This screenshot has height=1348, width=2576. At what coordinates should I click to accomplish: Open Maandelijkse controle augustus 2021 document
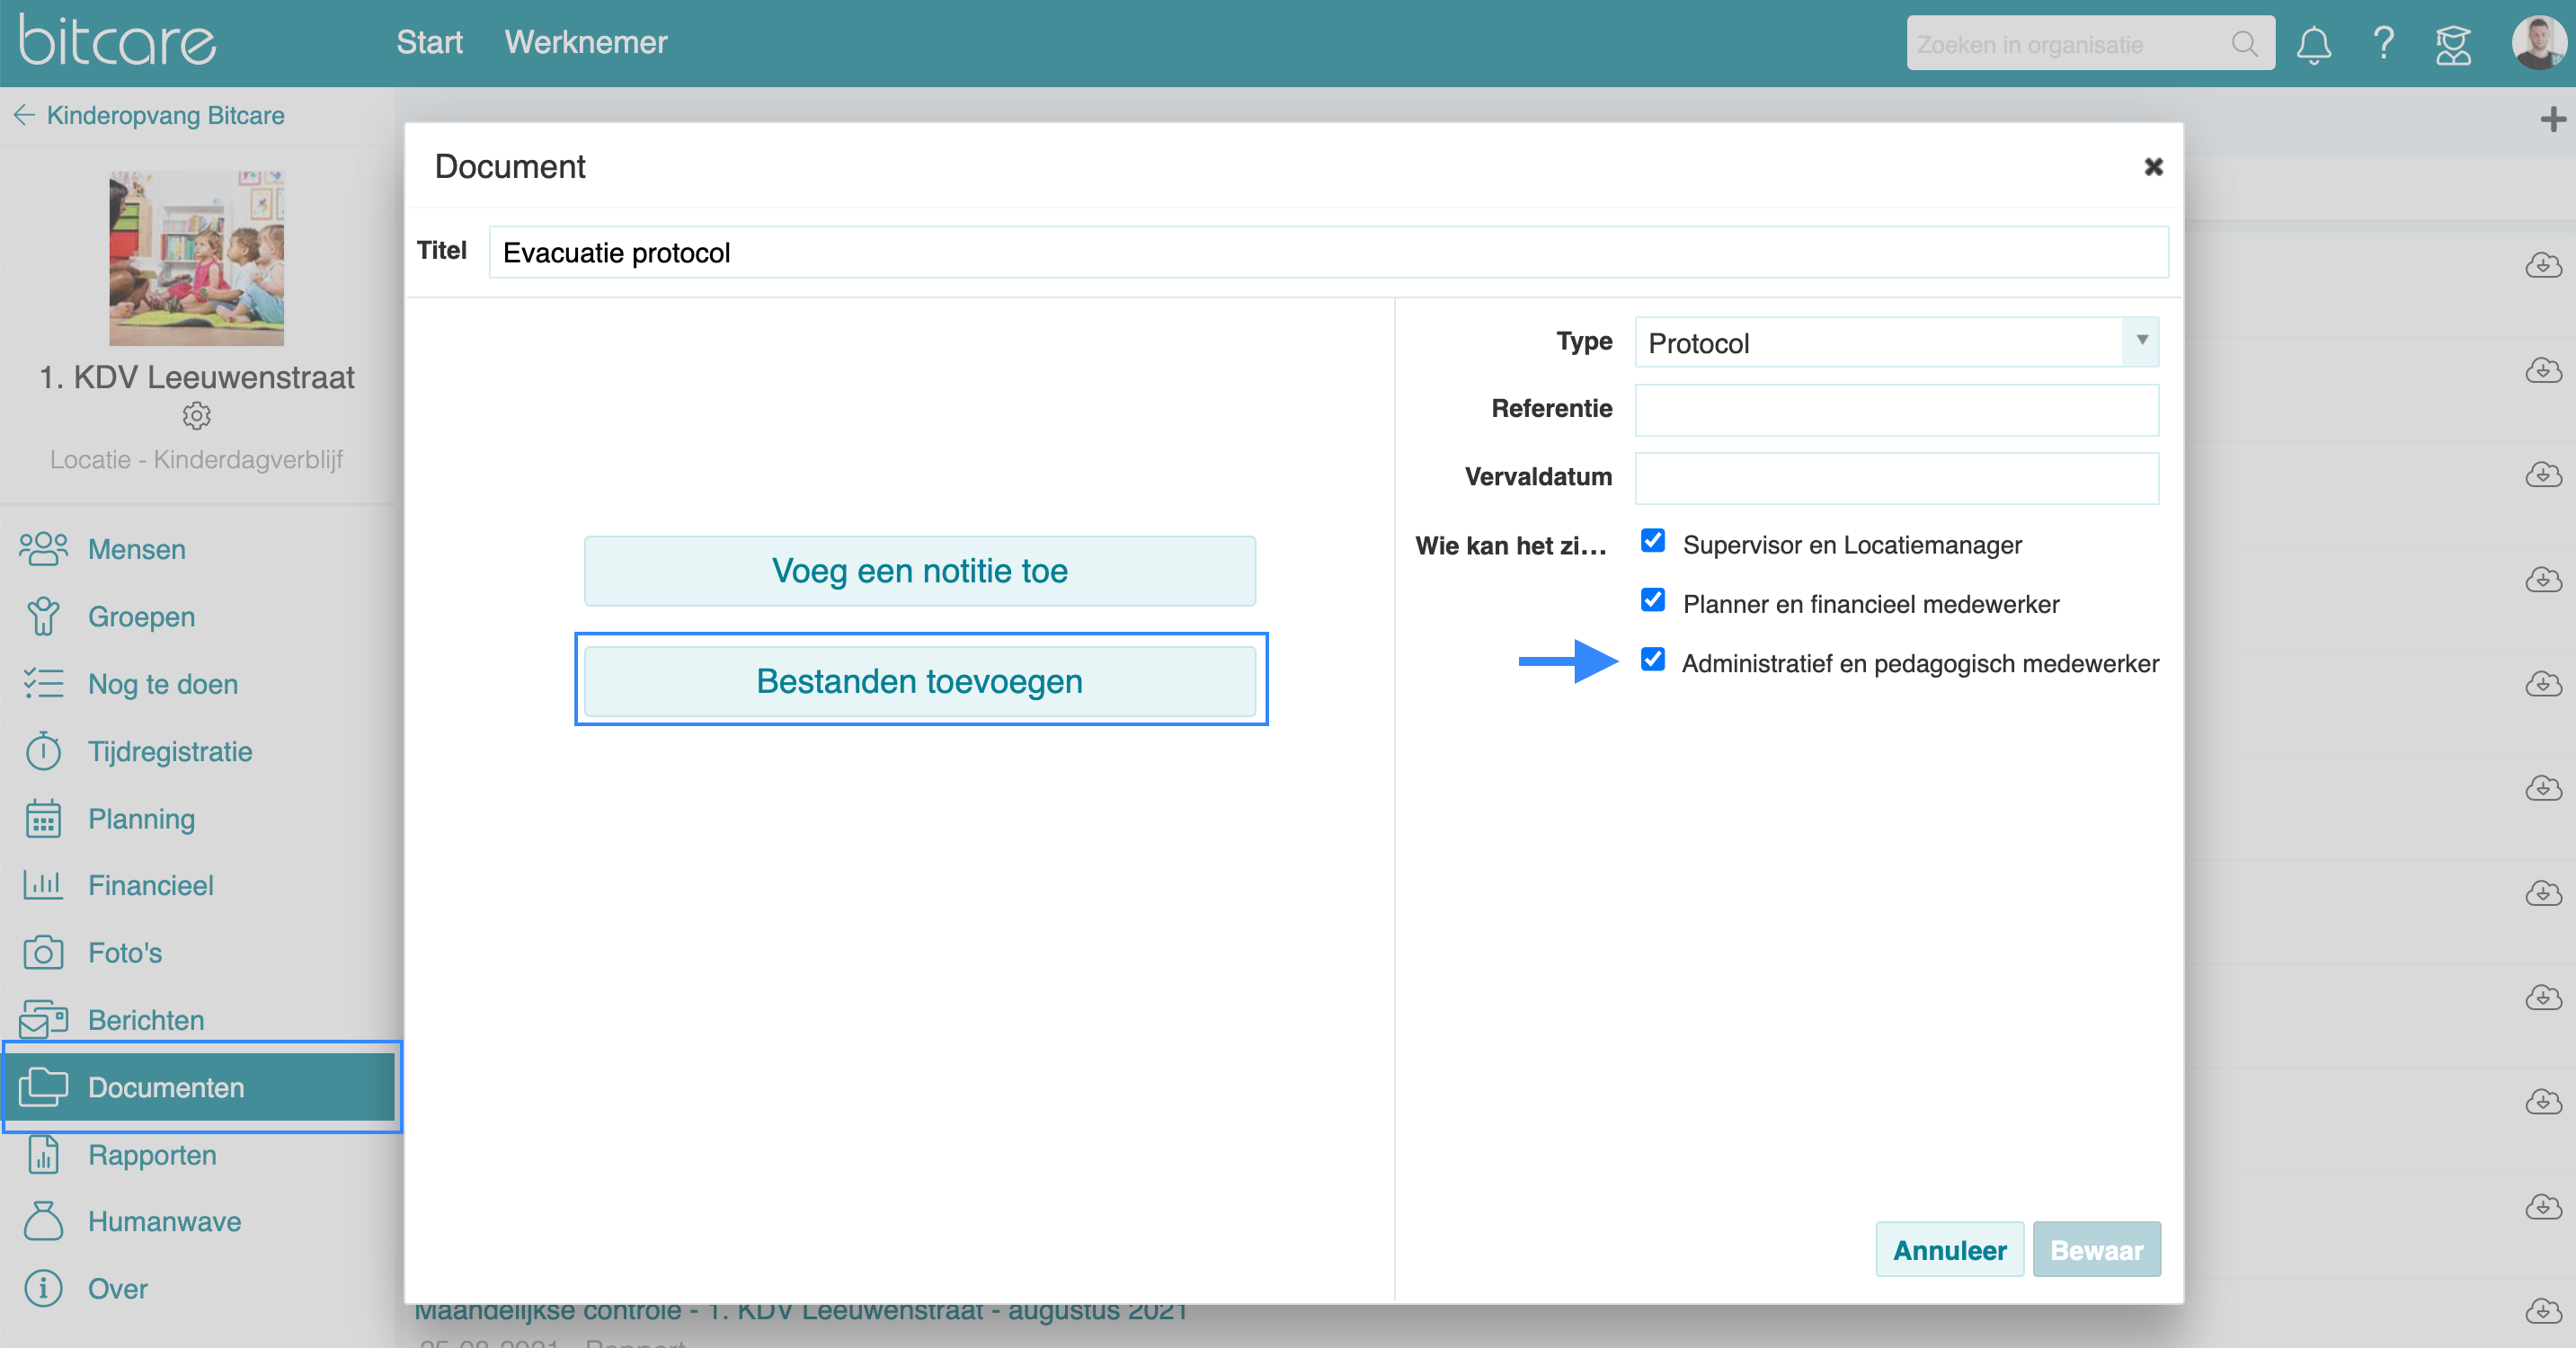(x=801, y=1312)
